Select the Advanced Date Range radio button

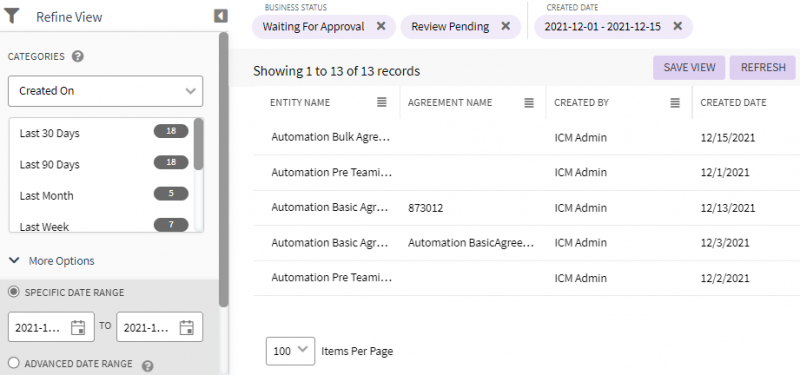pyautogui.click(x=14, y=363)
